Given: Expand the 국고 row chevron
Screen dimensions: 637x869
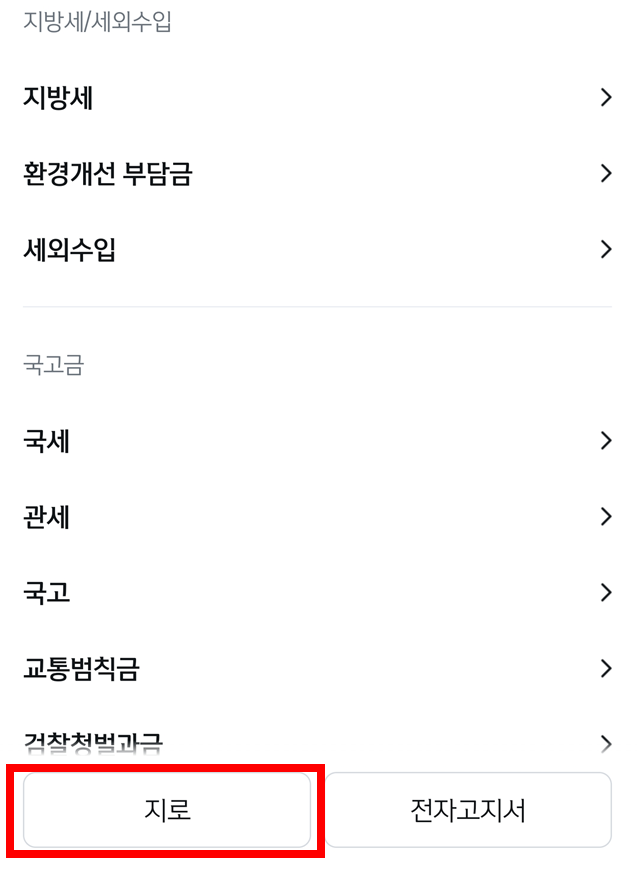Looking at the screenshot, I should tap(606, 593).
